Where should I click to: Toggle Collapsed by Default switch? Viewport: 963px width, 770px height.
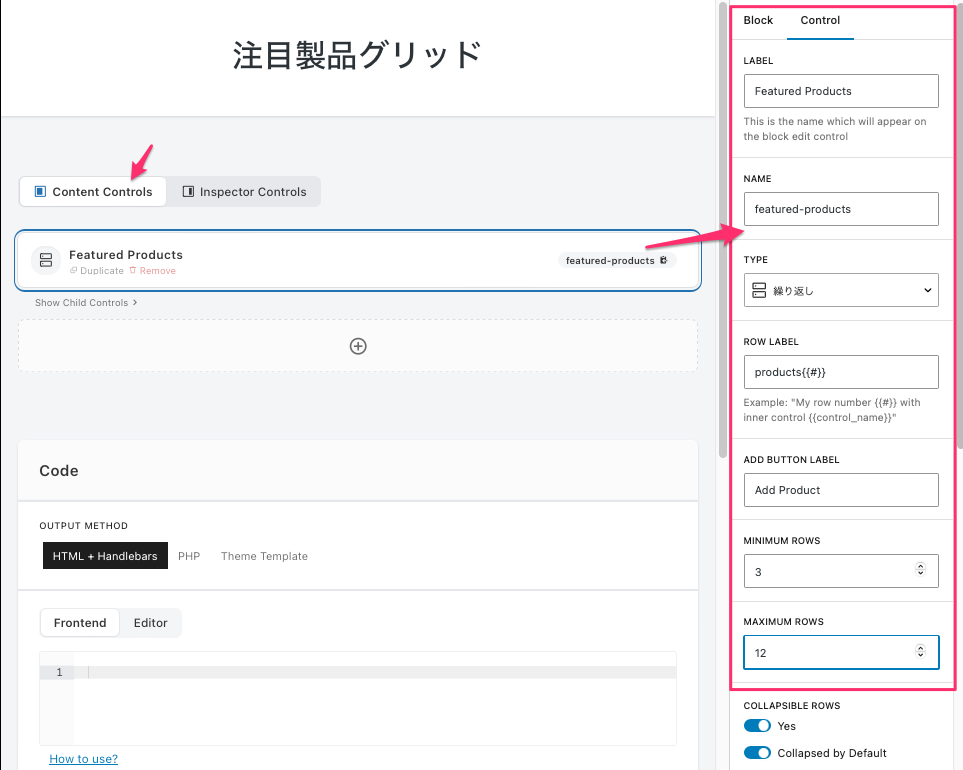point(757,753)
